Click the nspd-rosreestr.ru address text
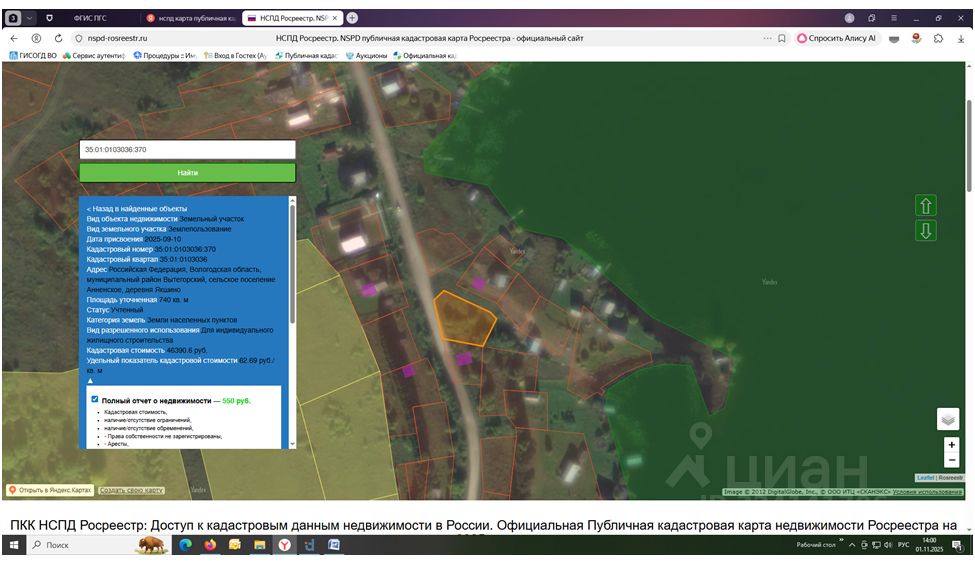The width and height of the screenshot is (975, 564). pos(117,39)
